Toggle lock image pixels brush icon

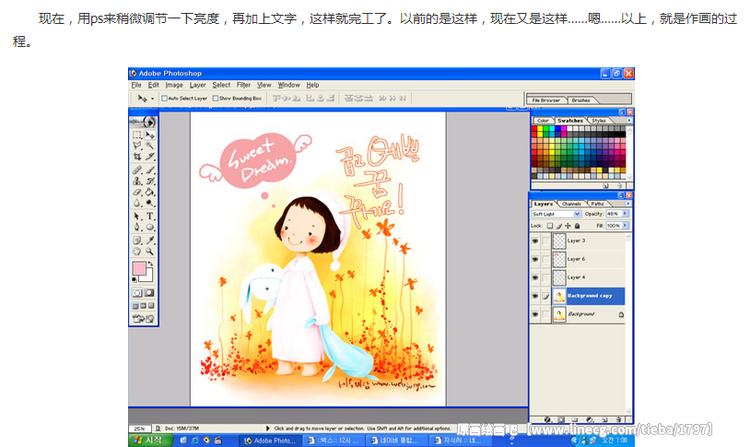click(x=559, y=226)
